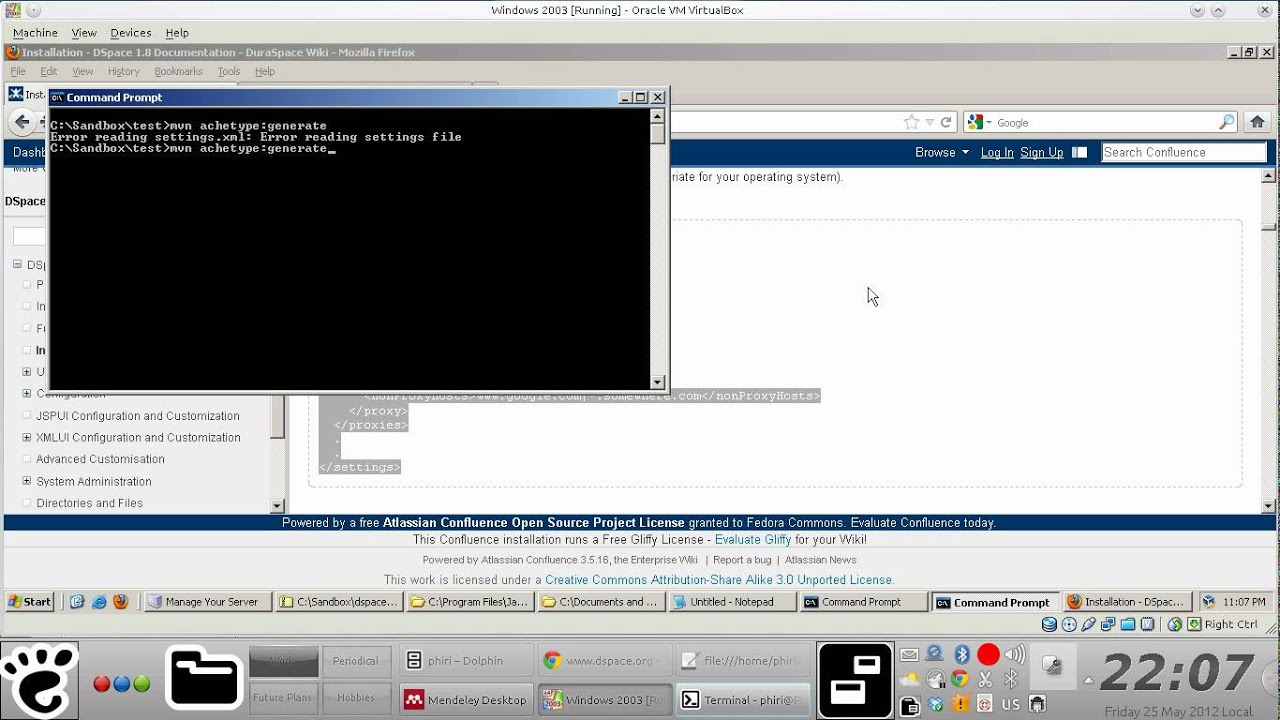Open the Tools menu in Firefox
The width and height of the screenshot is (1280, 720).
point(229,72)
